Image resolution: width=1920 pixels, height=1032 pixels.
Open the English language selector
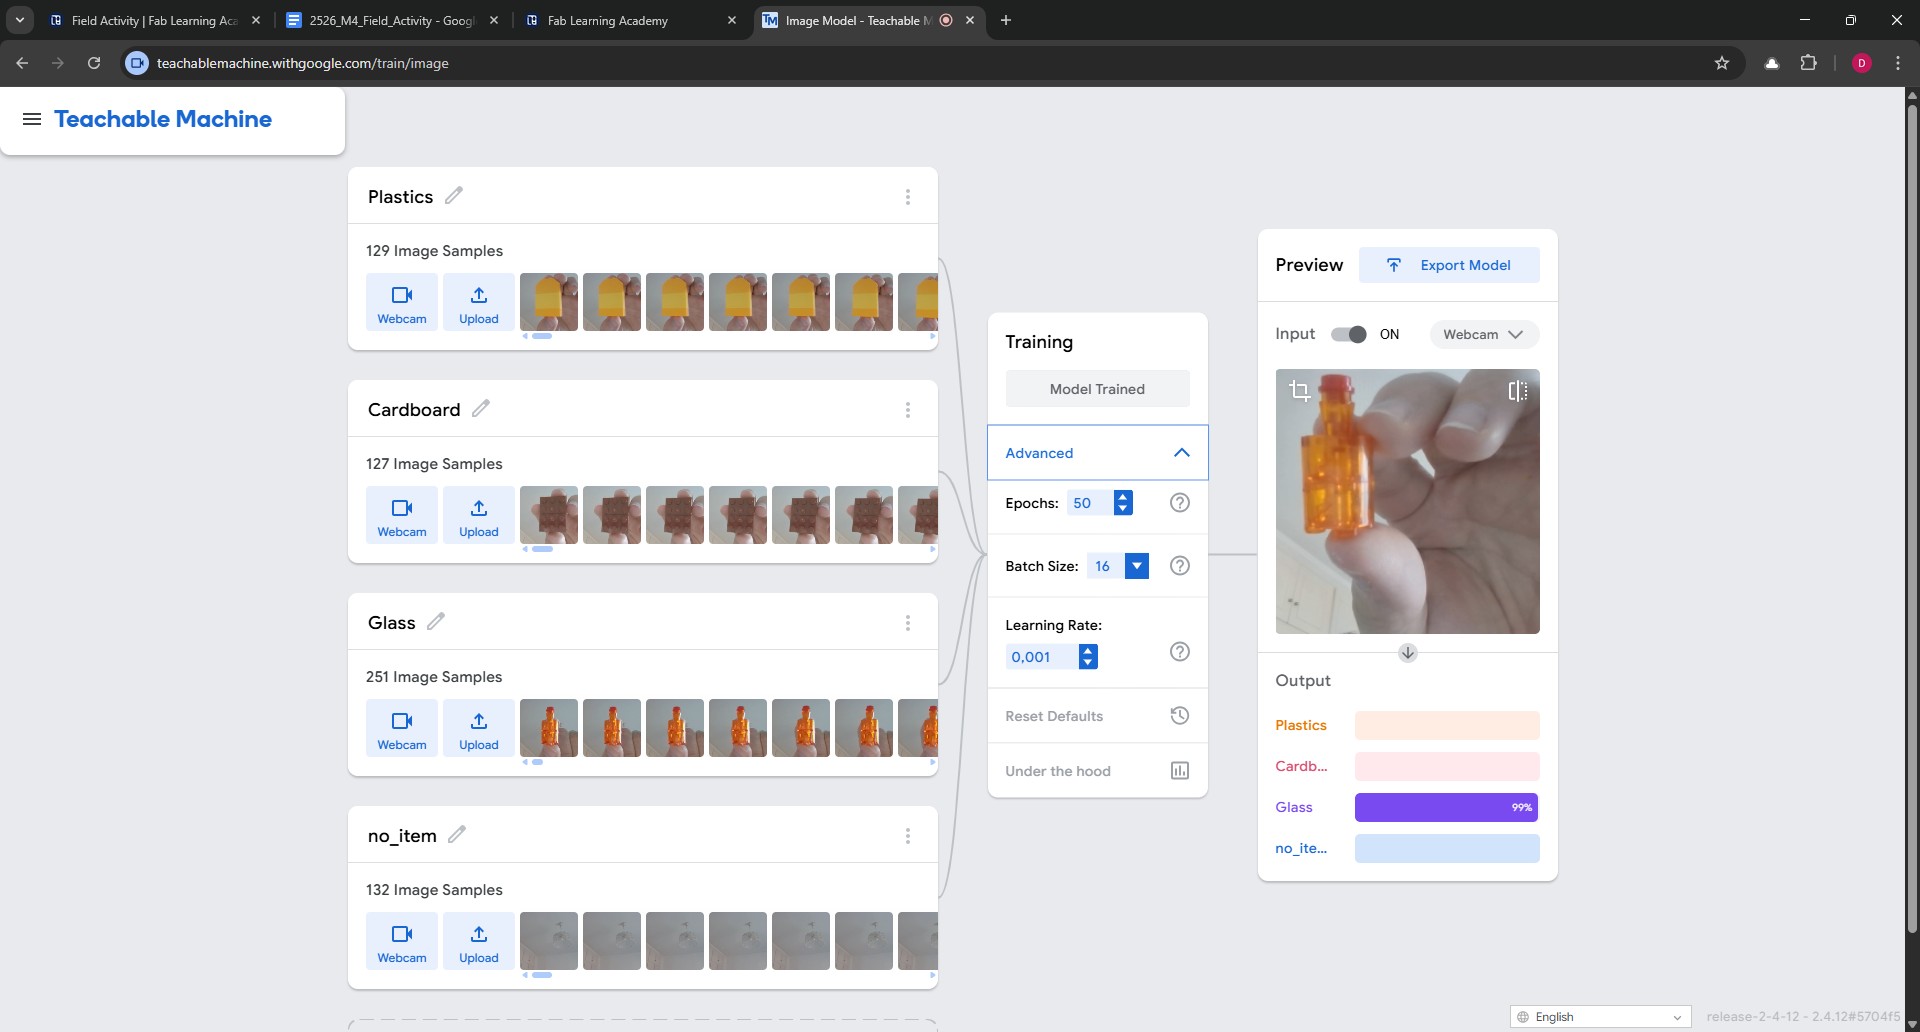pos(1599,1016)
